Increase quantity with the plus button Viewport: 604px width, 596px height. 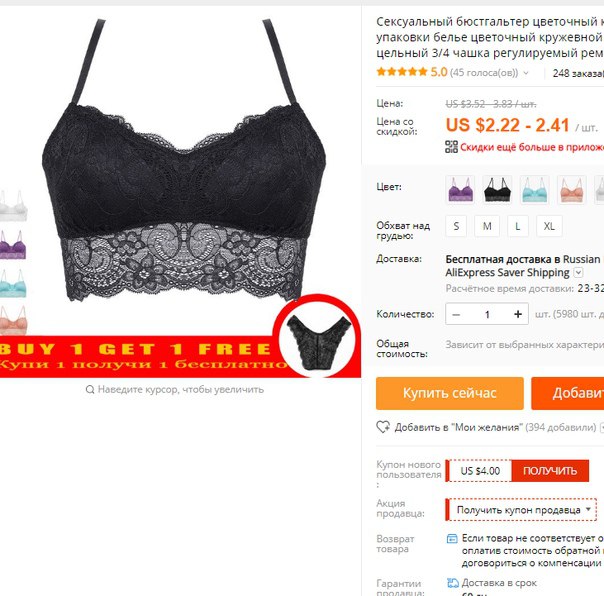(518, 314)
